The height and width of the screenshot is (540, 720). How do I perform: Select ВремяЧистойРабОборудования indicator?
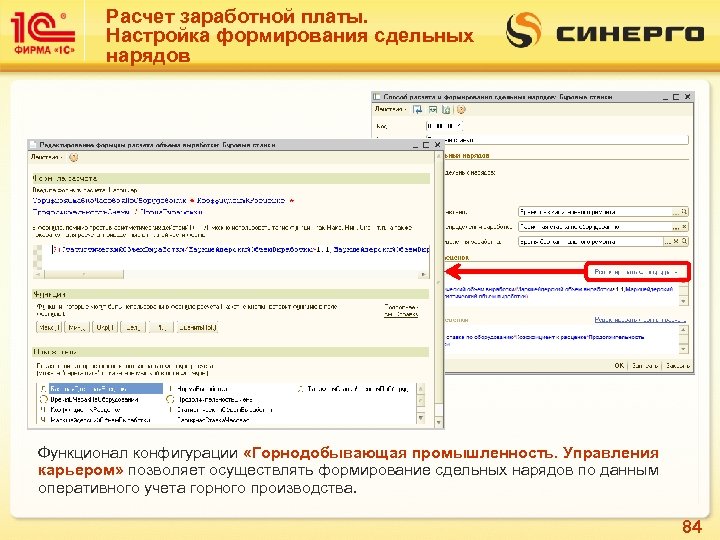point(94,399)
